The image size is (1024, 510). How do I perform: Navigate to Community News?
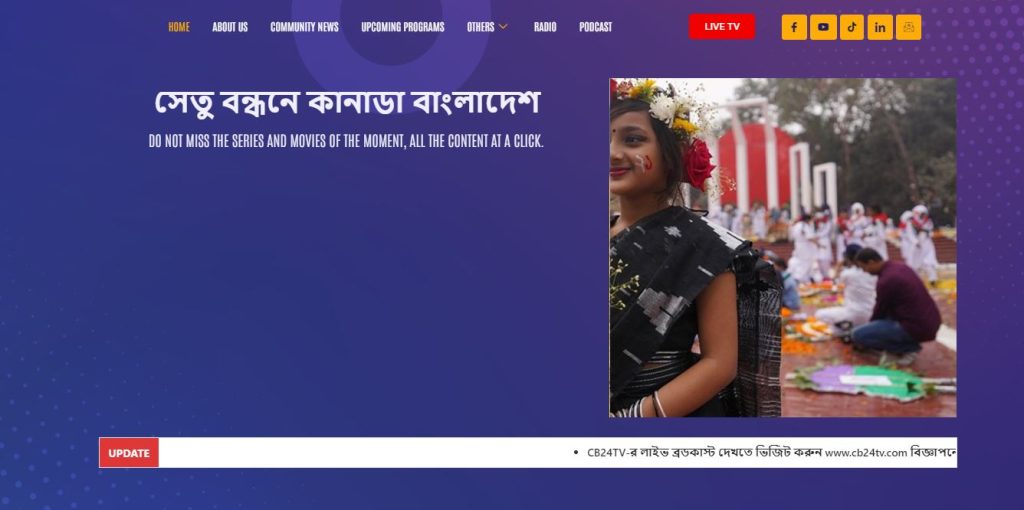tap(304, 27)
